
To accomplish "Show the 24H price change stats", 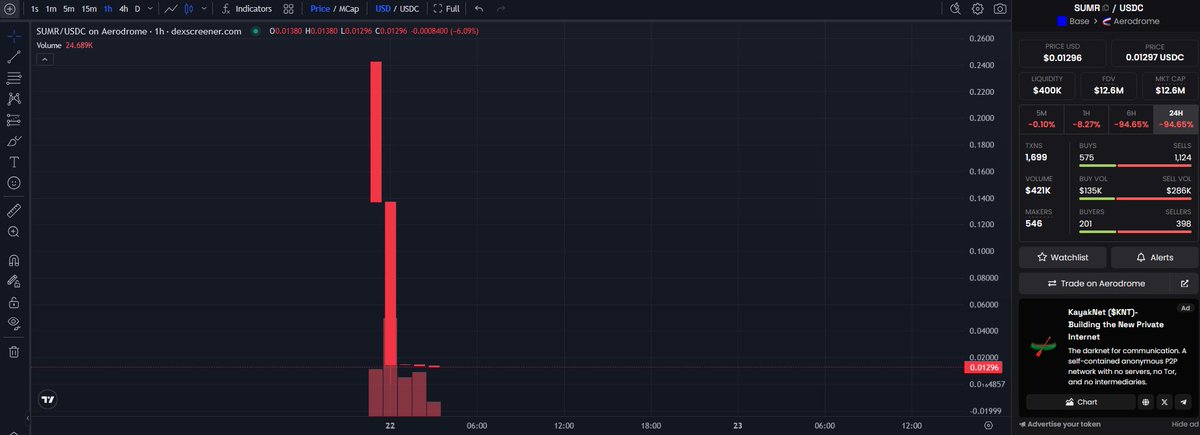I will click(1174, 119).
